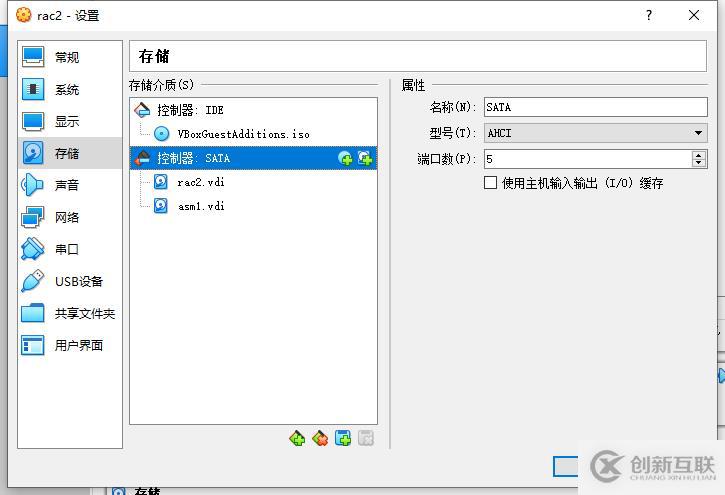Image resolution: width=725 pixels, height=495 pixels.
Task: Add a new storage controller
Action: pos(297,438)
